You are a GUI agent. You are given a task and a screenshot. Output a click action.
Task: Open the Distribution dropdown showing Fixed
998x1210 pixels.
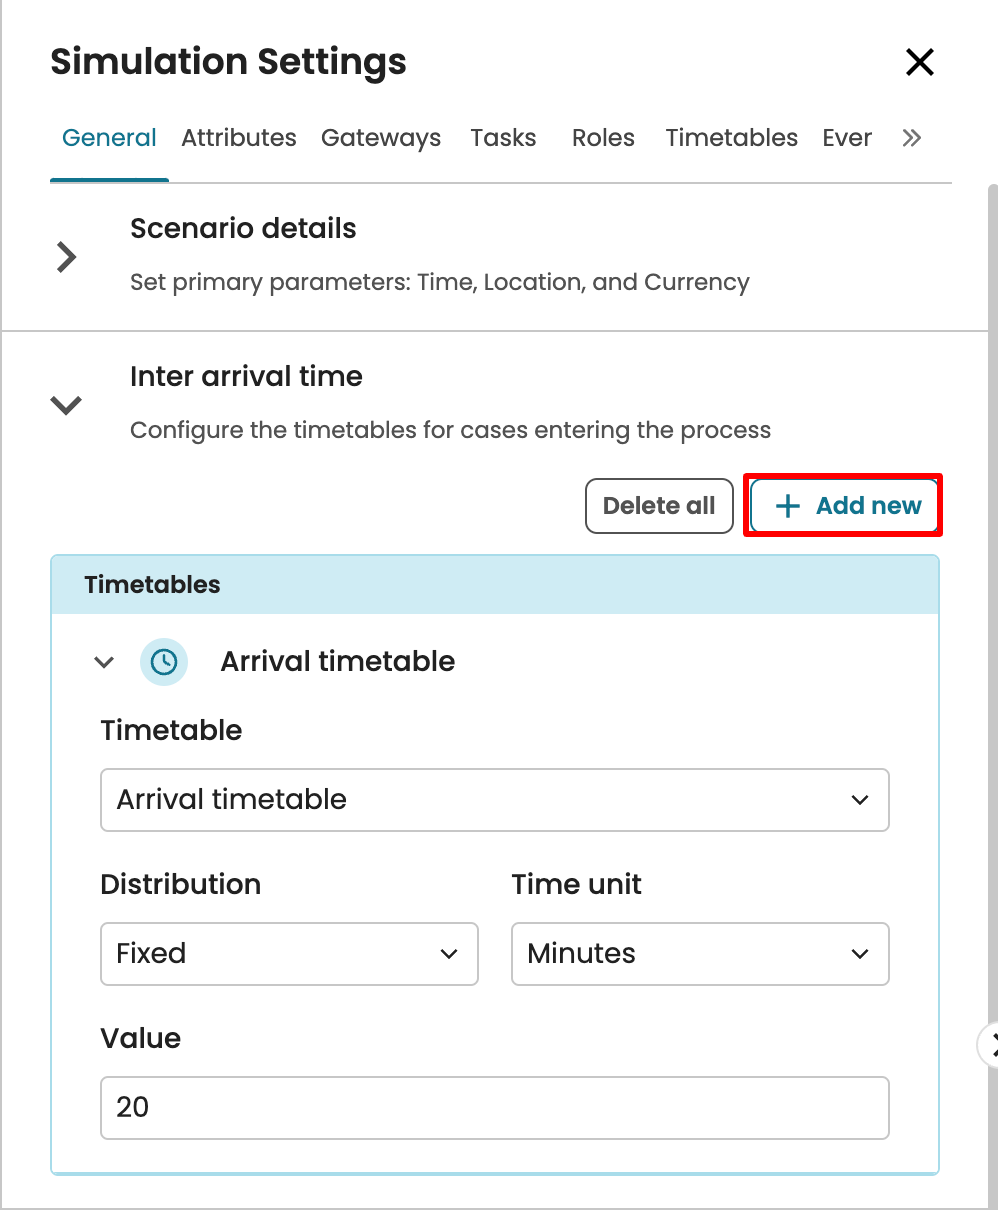[289, 954]
